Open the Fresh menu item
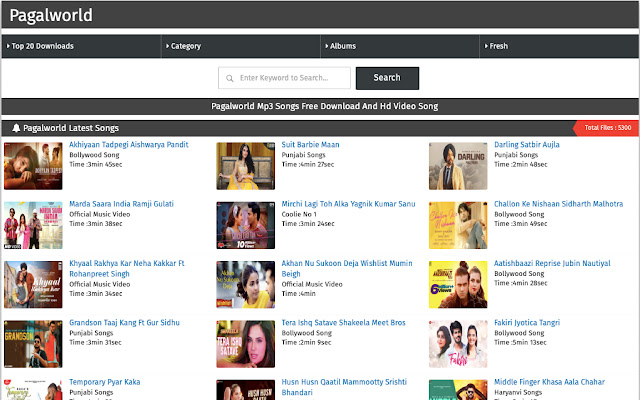This screenshot has height=400, width=640. click(x=559, y=46)
